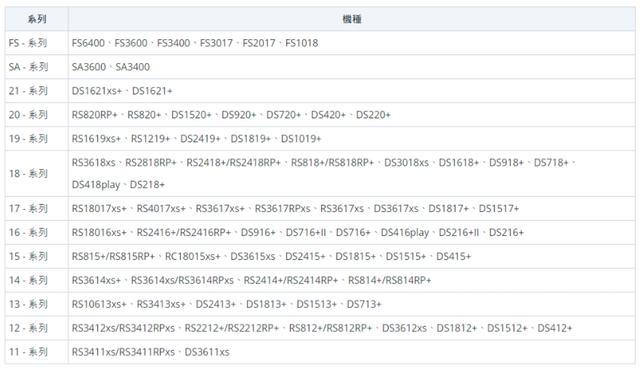Click model DS1517+
640x371 pixels.
(x=499, y=209)
